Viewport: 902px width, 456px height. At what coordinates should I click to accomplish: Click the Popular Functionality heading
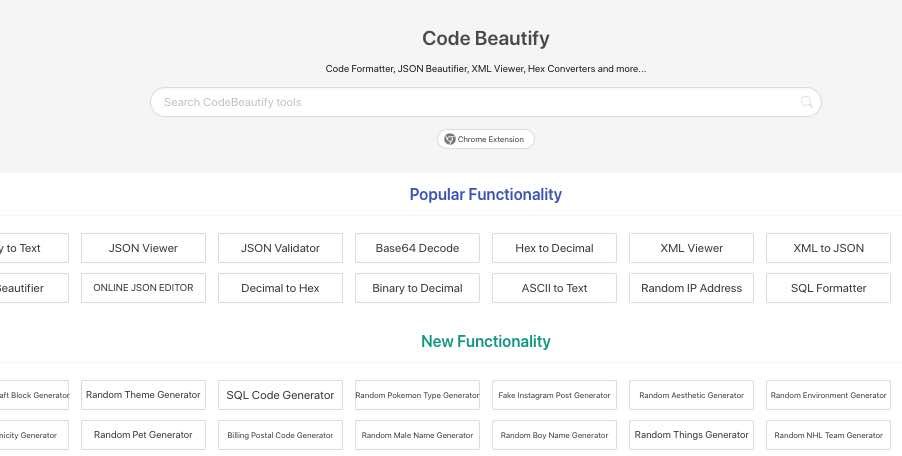486,194
